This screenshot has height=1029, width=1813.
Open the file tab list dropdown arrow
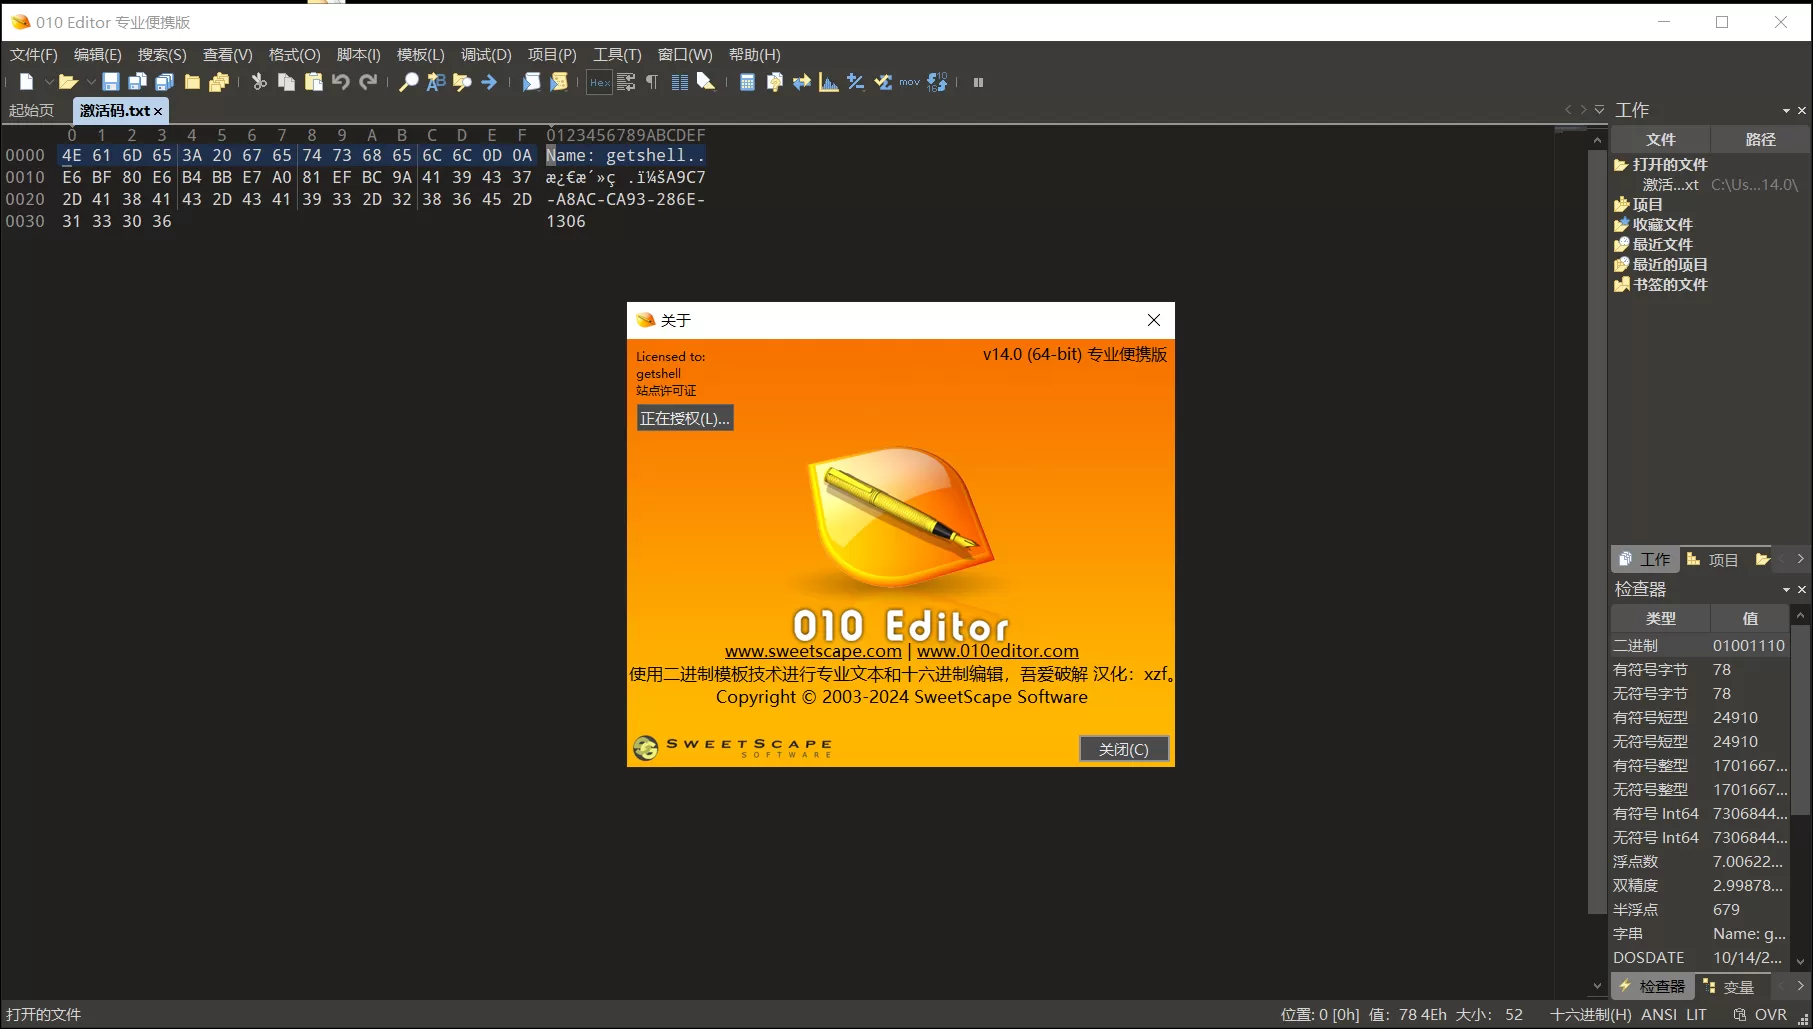coord(1599,110)
